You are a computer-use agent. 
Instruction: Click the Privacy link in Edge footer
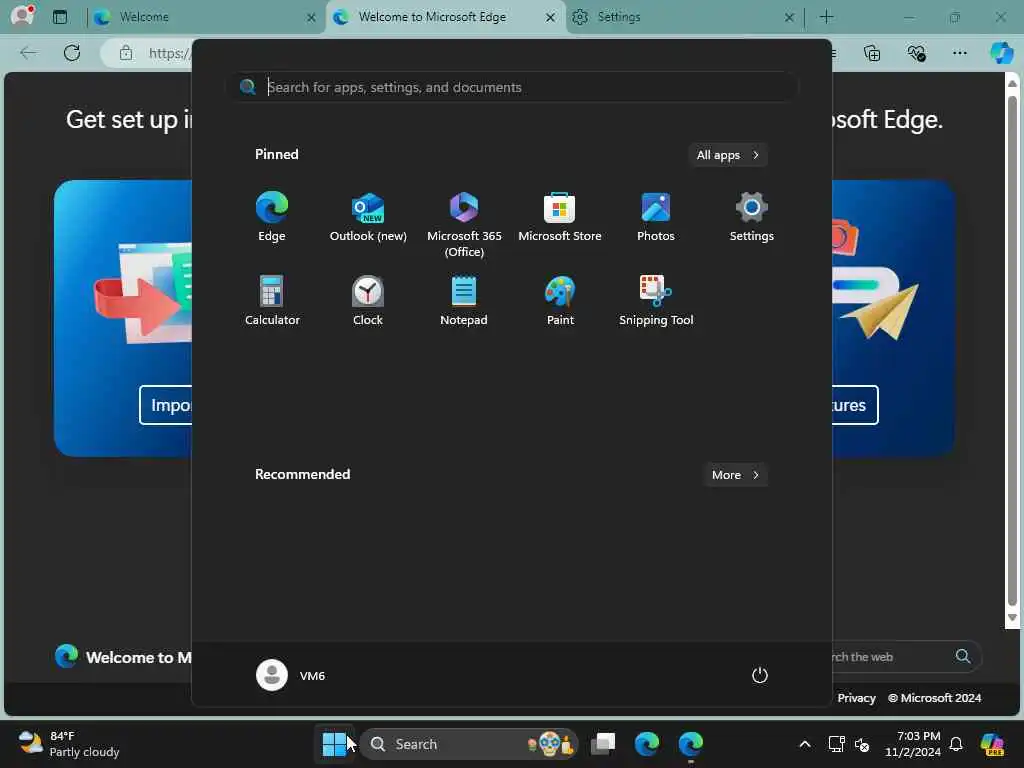click(x=856, y=698)
